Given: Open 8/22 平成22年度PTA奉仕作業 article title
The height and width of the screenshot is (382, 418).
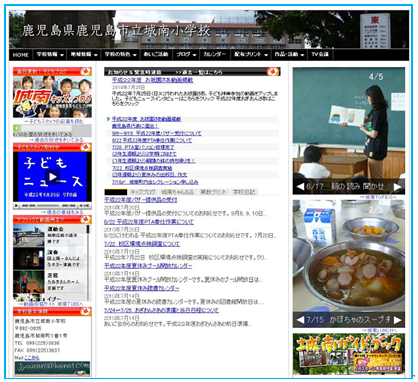Looking at the screenshot, I should click(149, 222).
